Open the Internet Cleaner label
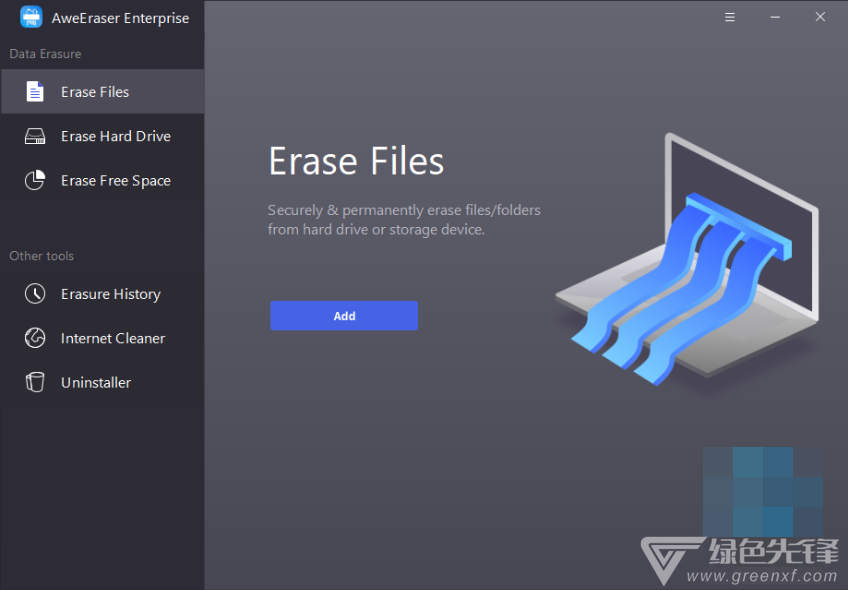 pyautogui.click(x=113, y=339)
